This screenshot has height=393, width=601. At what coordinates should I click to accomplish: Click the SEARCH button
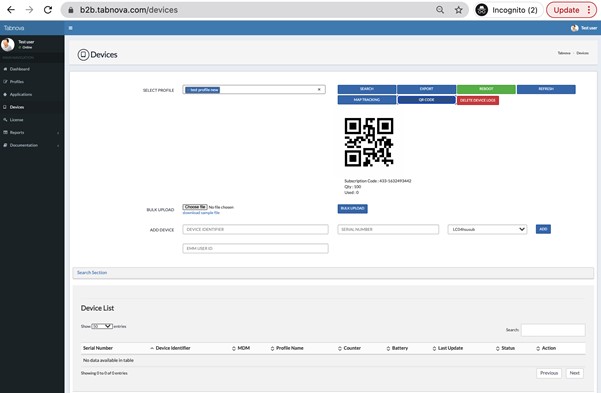point(367,89)
